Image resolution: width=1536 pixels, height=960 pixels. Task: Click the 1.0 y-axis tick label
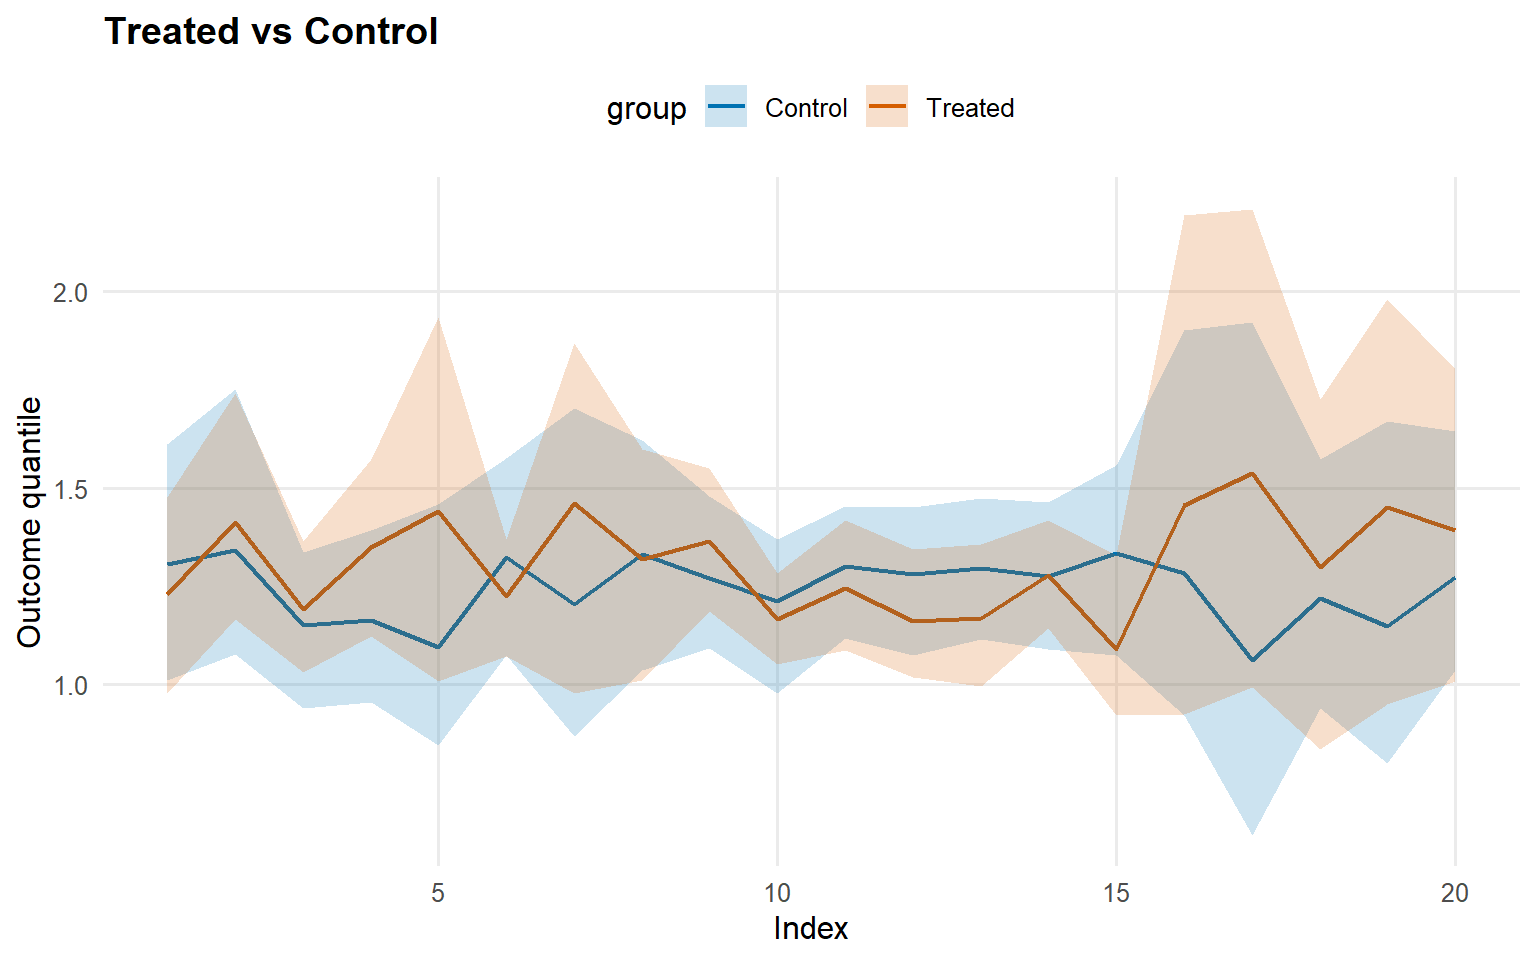click(70, 686)
